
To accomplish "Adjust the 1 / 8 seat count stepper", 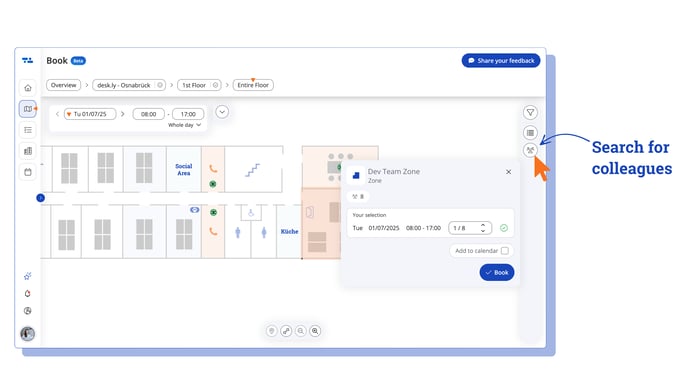I will 470,228.
